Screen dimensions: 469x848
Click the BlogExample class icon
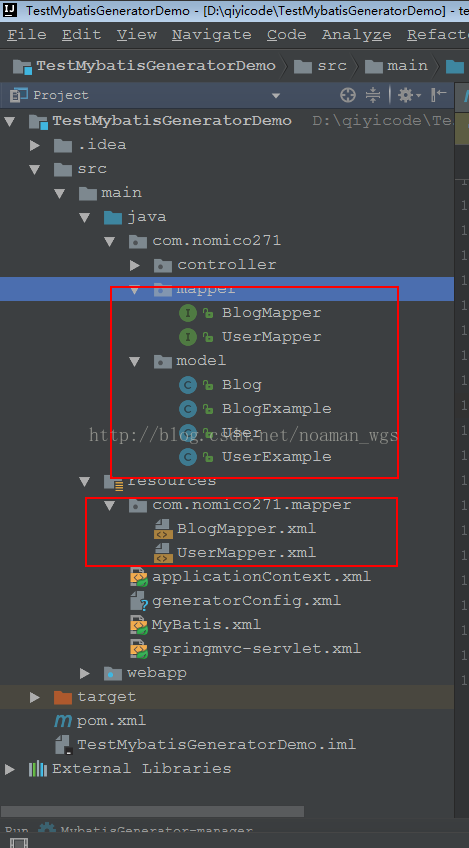(x=188, y=409)
